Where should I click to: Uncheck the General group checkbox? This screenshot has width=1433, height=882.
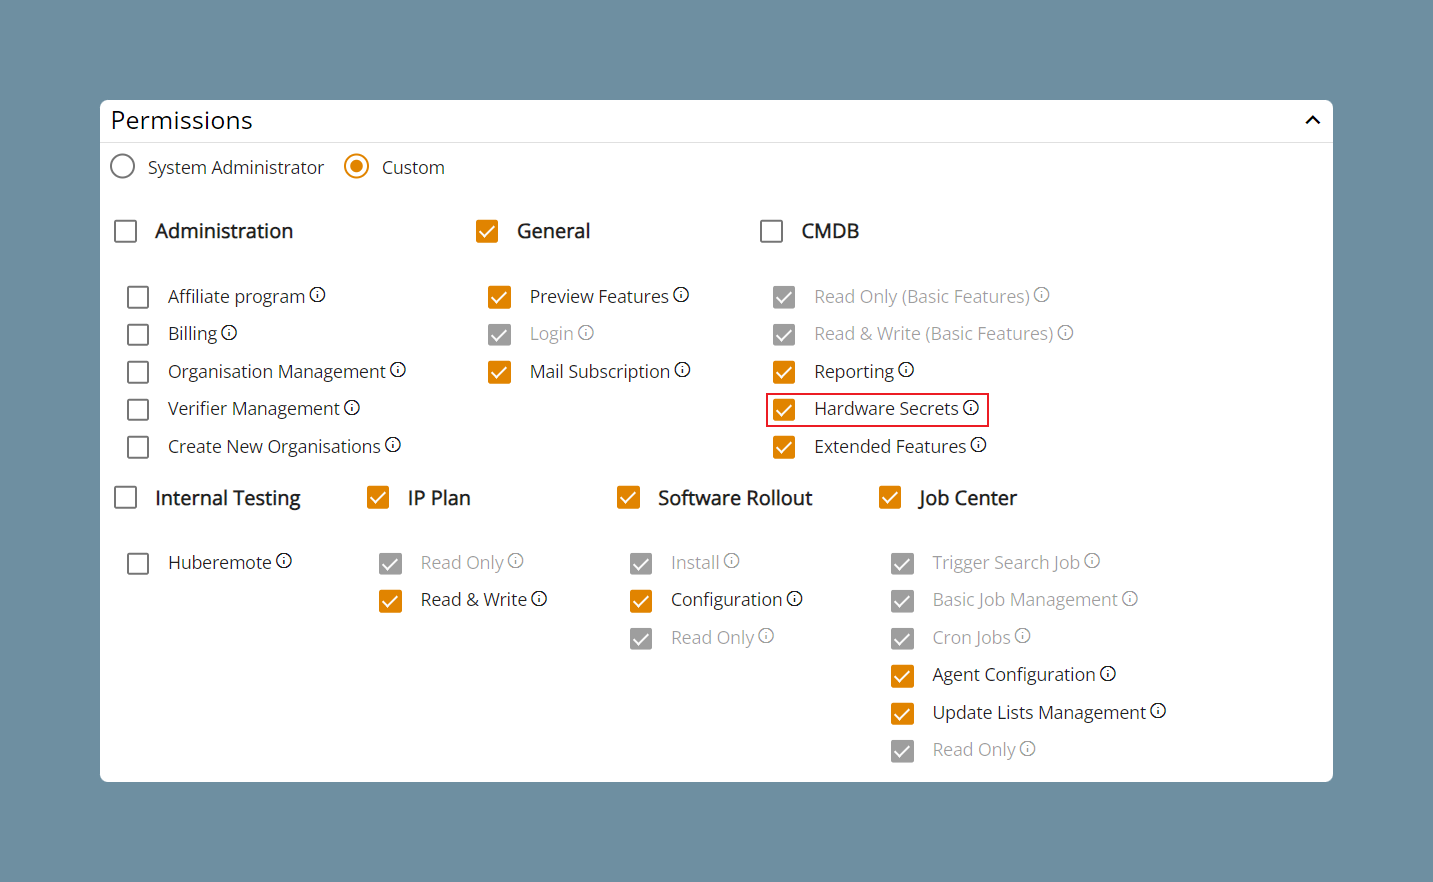pos(487,232)
